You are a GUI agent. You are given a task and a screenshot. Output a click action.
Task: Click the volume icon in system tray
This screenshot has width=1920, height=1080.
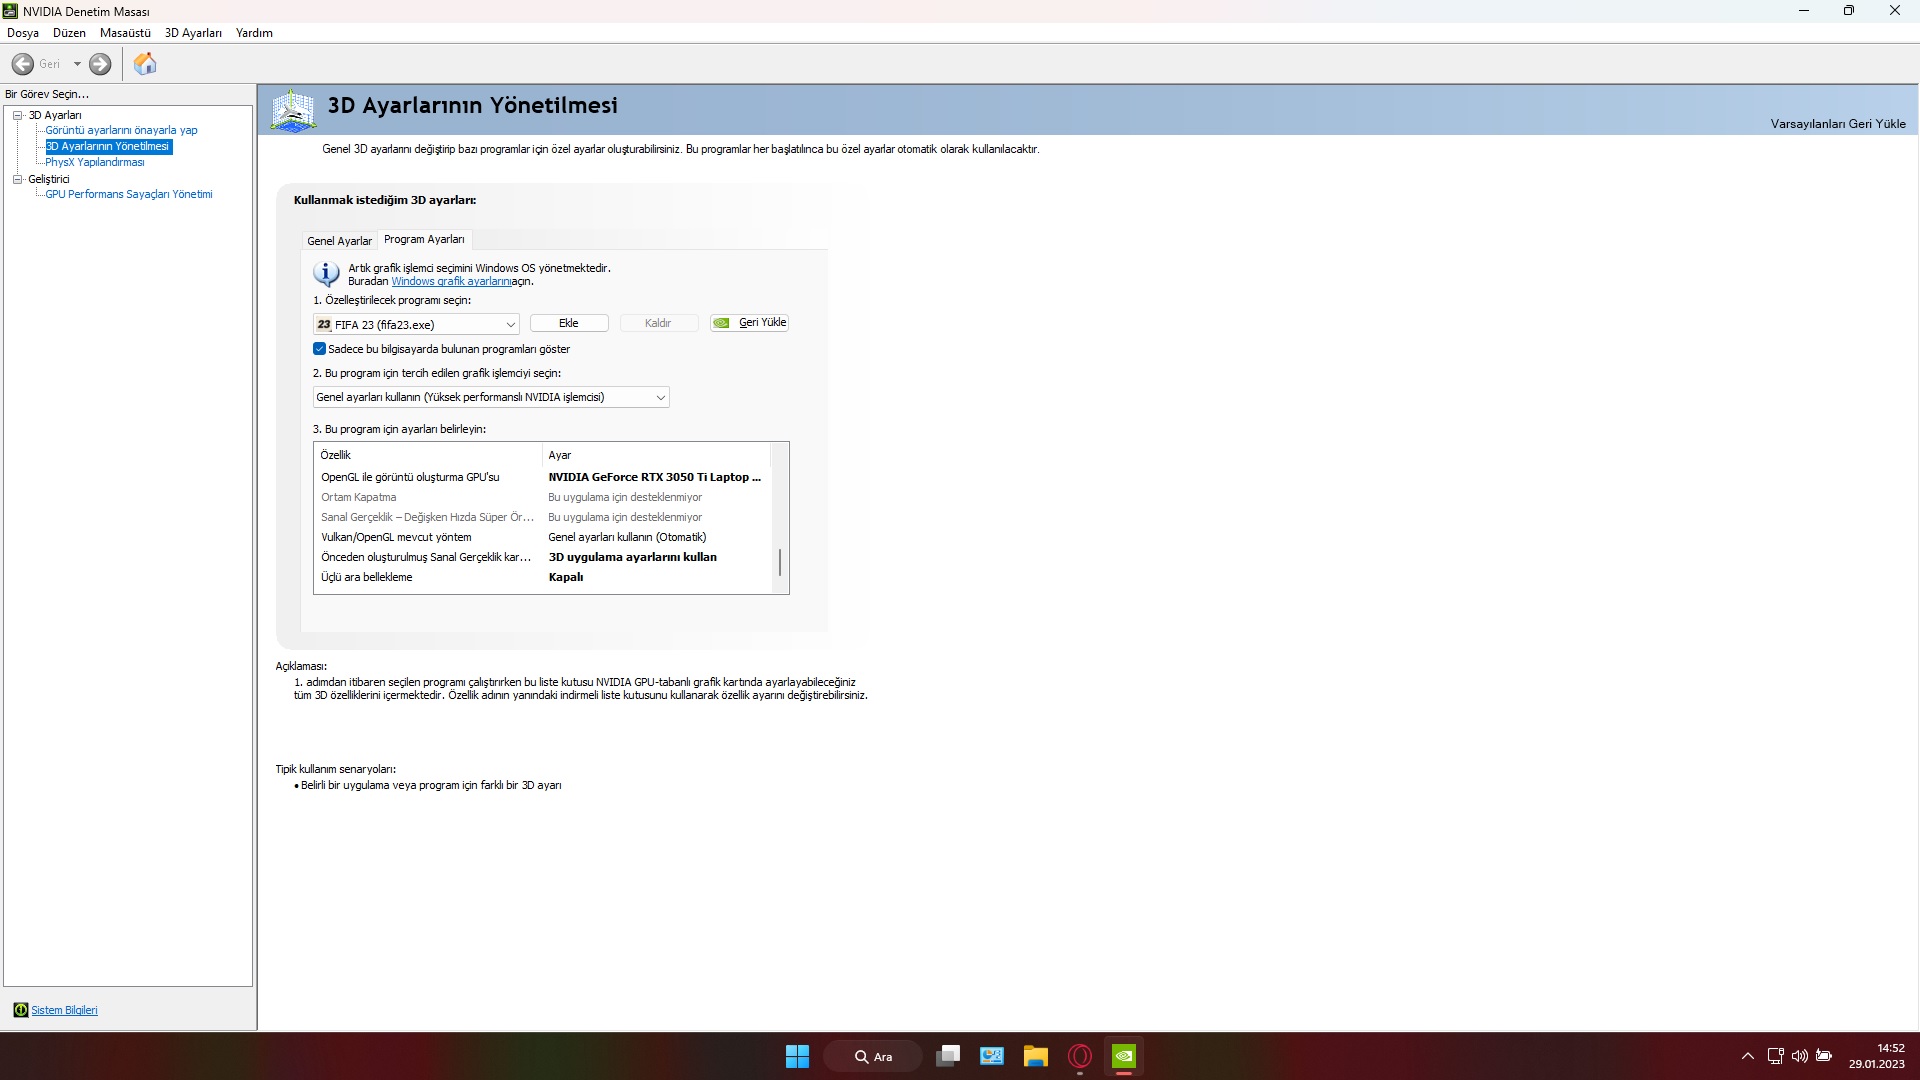pos(1800,1056)
